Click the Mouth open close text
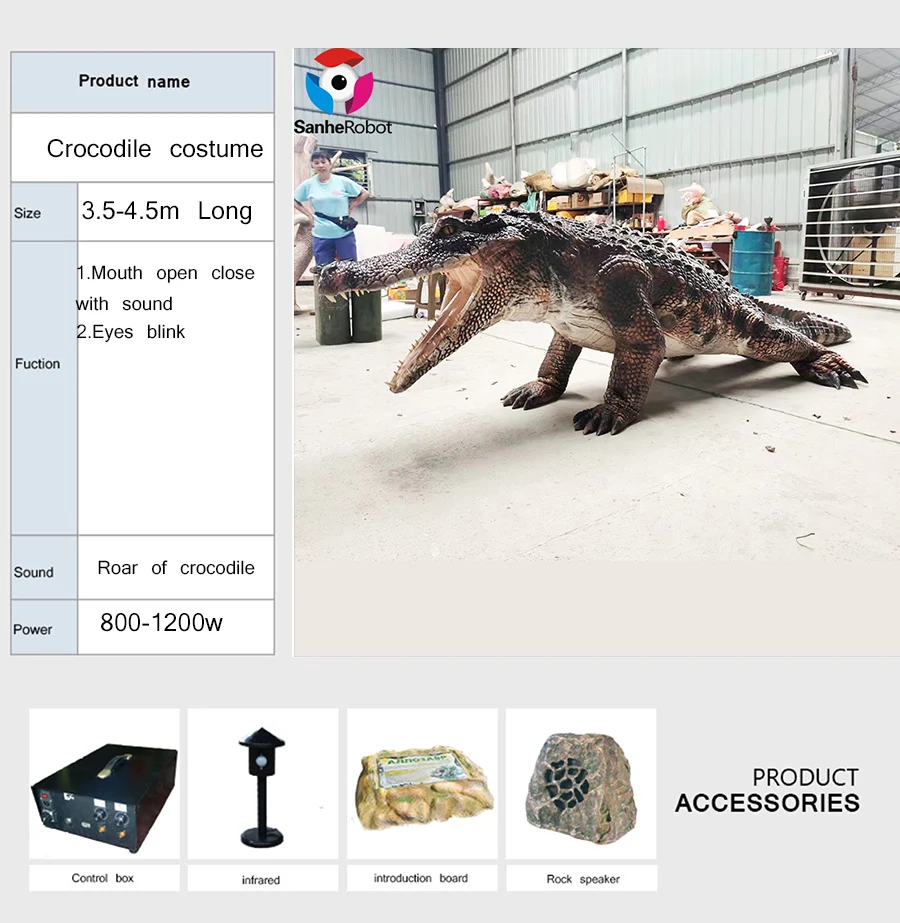The image size is (900, 923). tap(166, 272)
